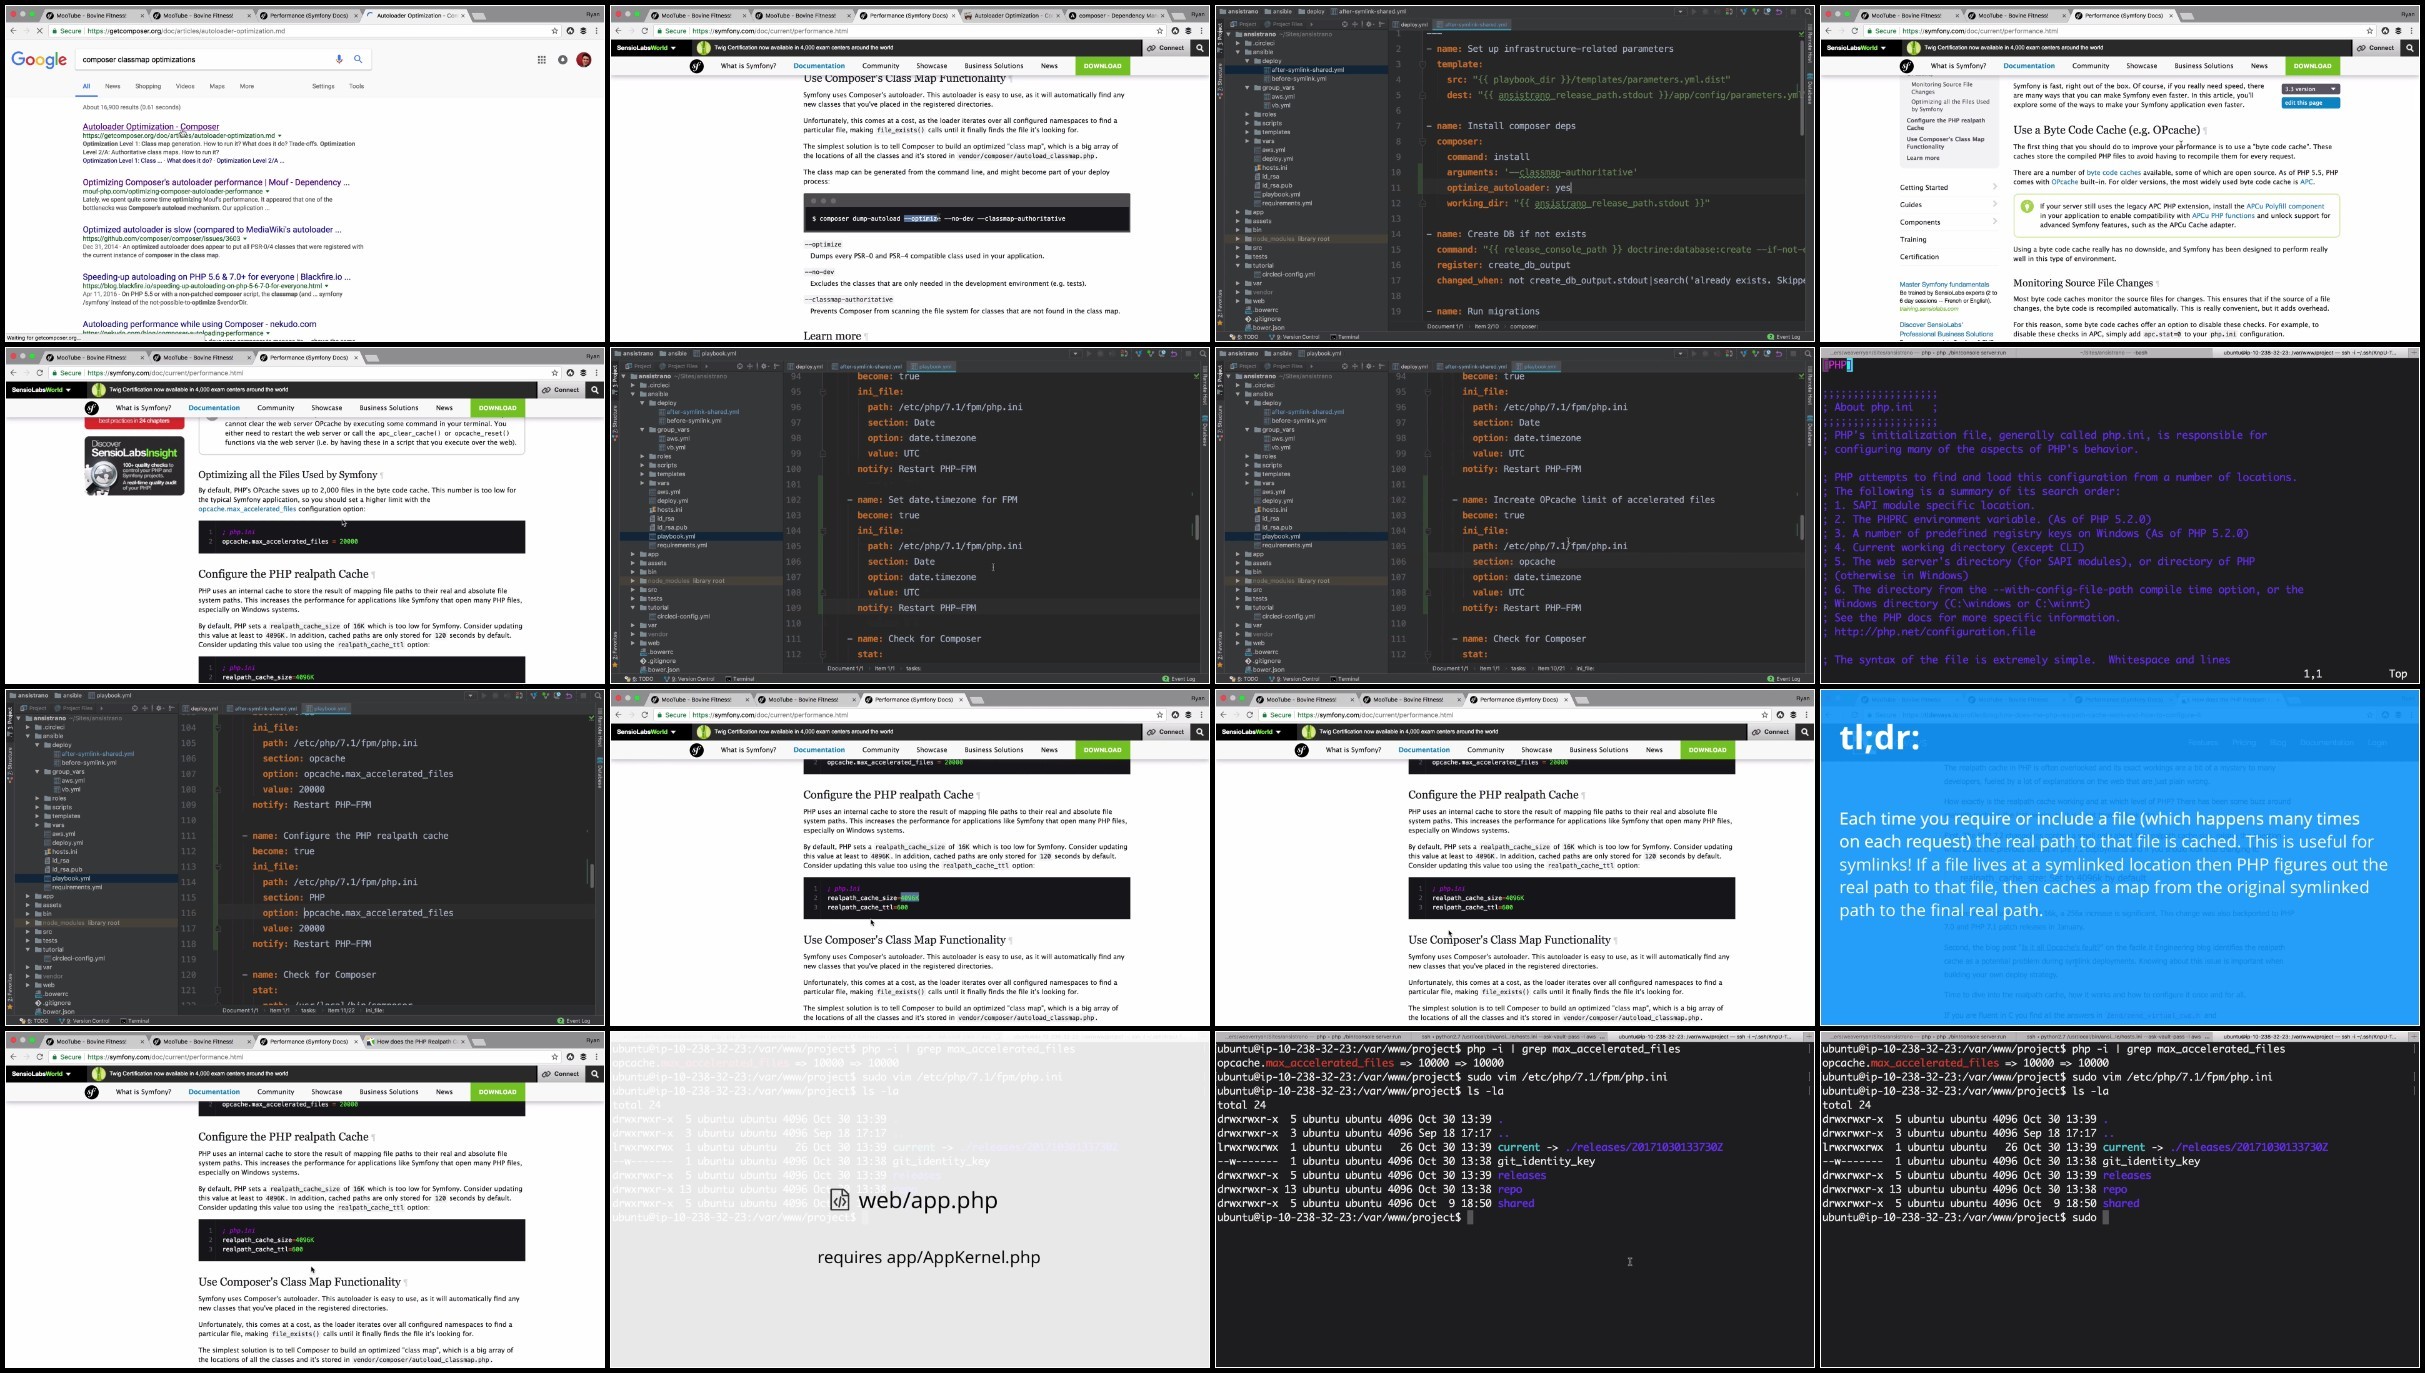Follow the "opcache.max_accelerated_files" link

(247, 509)
